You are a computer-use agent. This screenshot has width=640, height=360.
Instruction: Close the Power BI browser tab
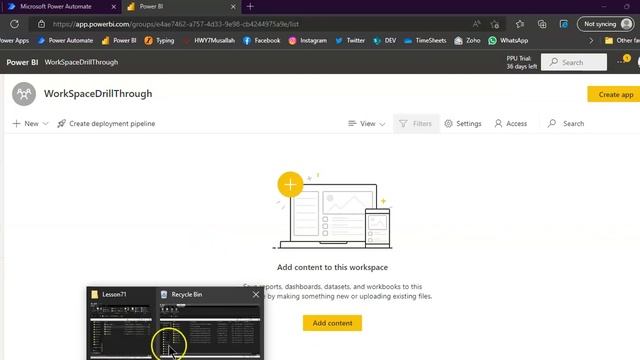tap(233, 7)
